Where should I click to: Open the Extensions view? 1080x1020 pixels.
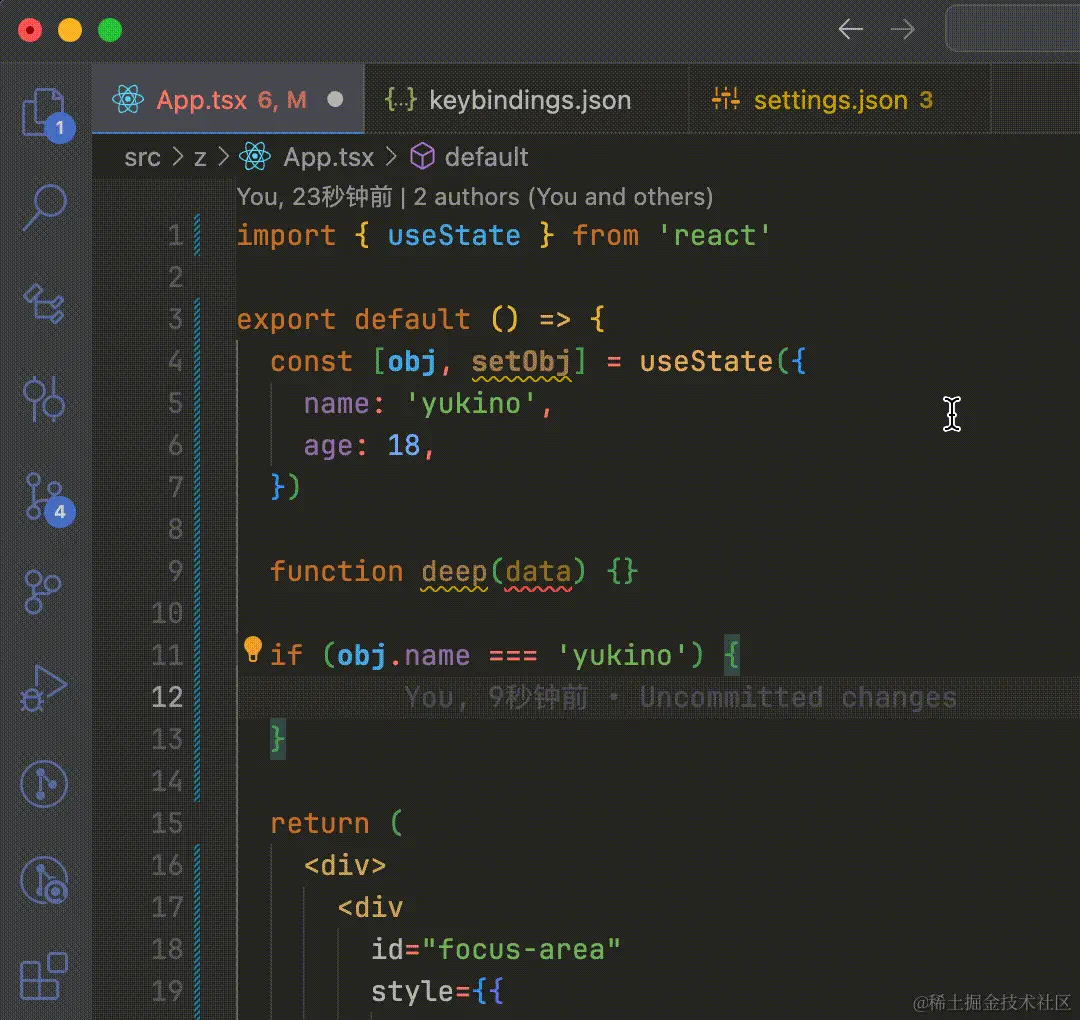[x=44, y=976]
